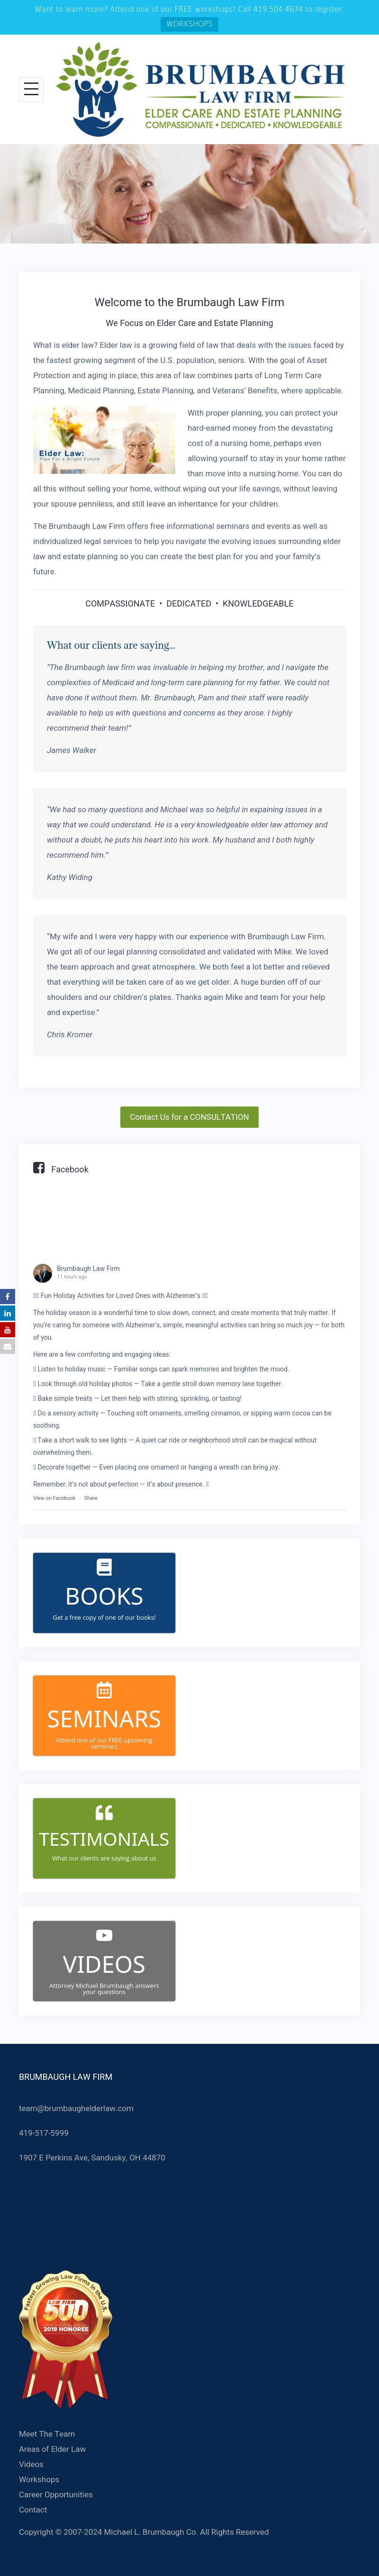Open Areas of Elder Law footer link
Screen dimensions: 379x2576
(x=52, y=2449)
